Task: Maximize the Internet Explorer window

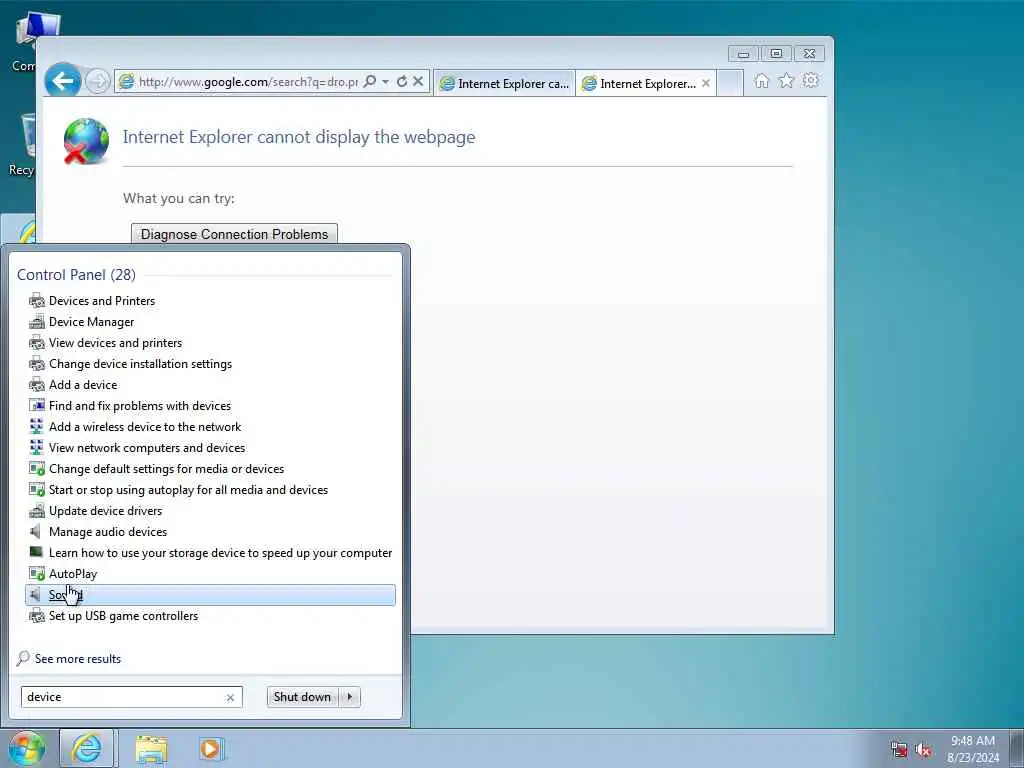Action: click(776, 54)
